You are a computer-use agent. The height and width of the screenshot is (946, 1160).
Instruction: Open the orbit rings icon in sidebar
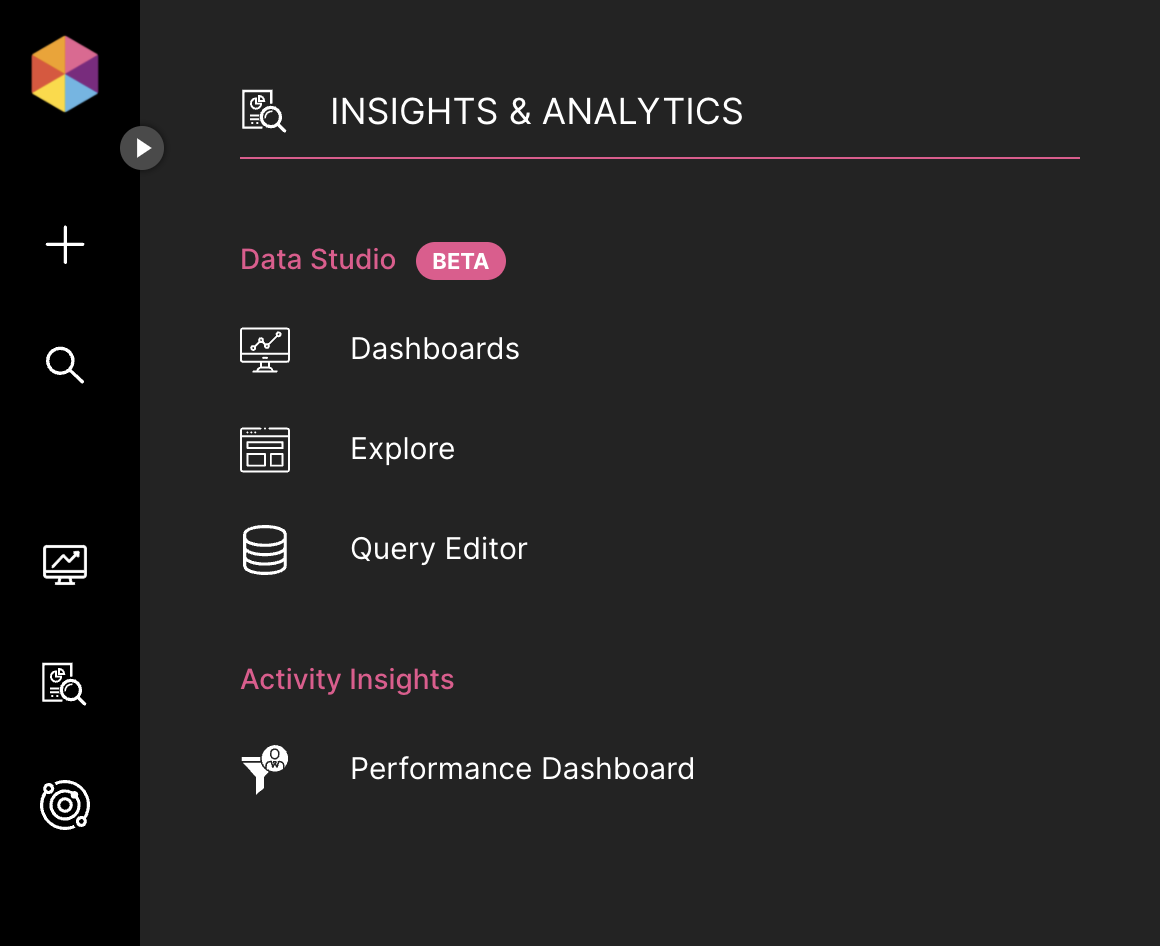pyautogui.click(x=65, y=805)
